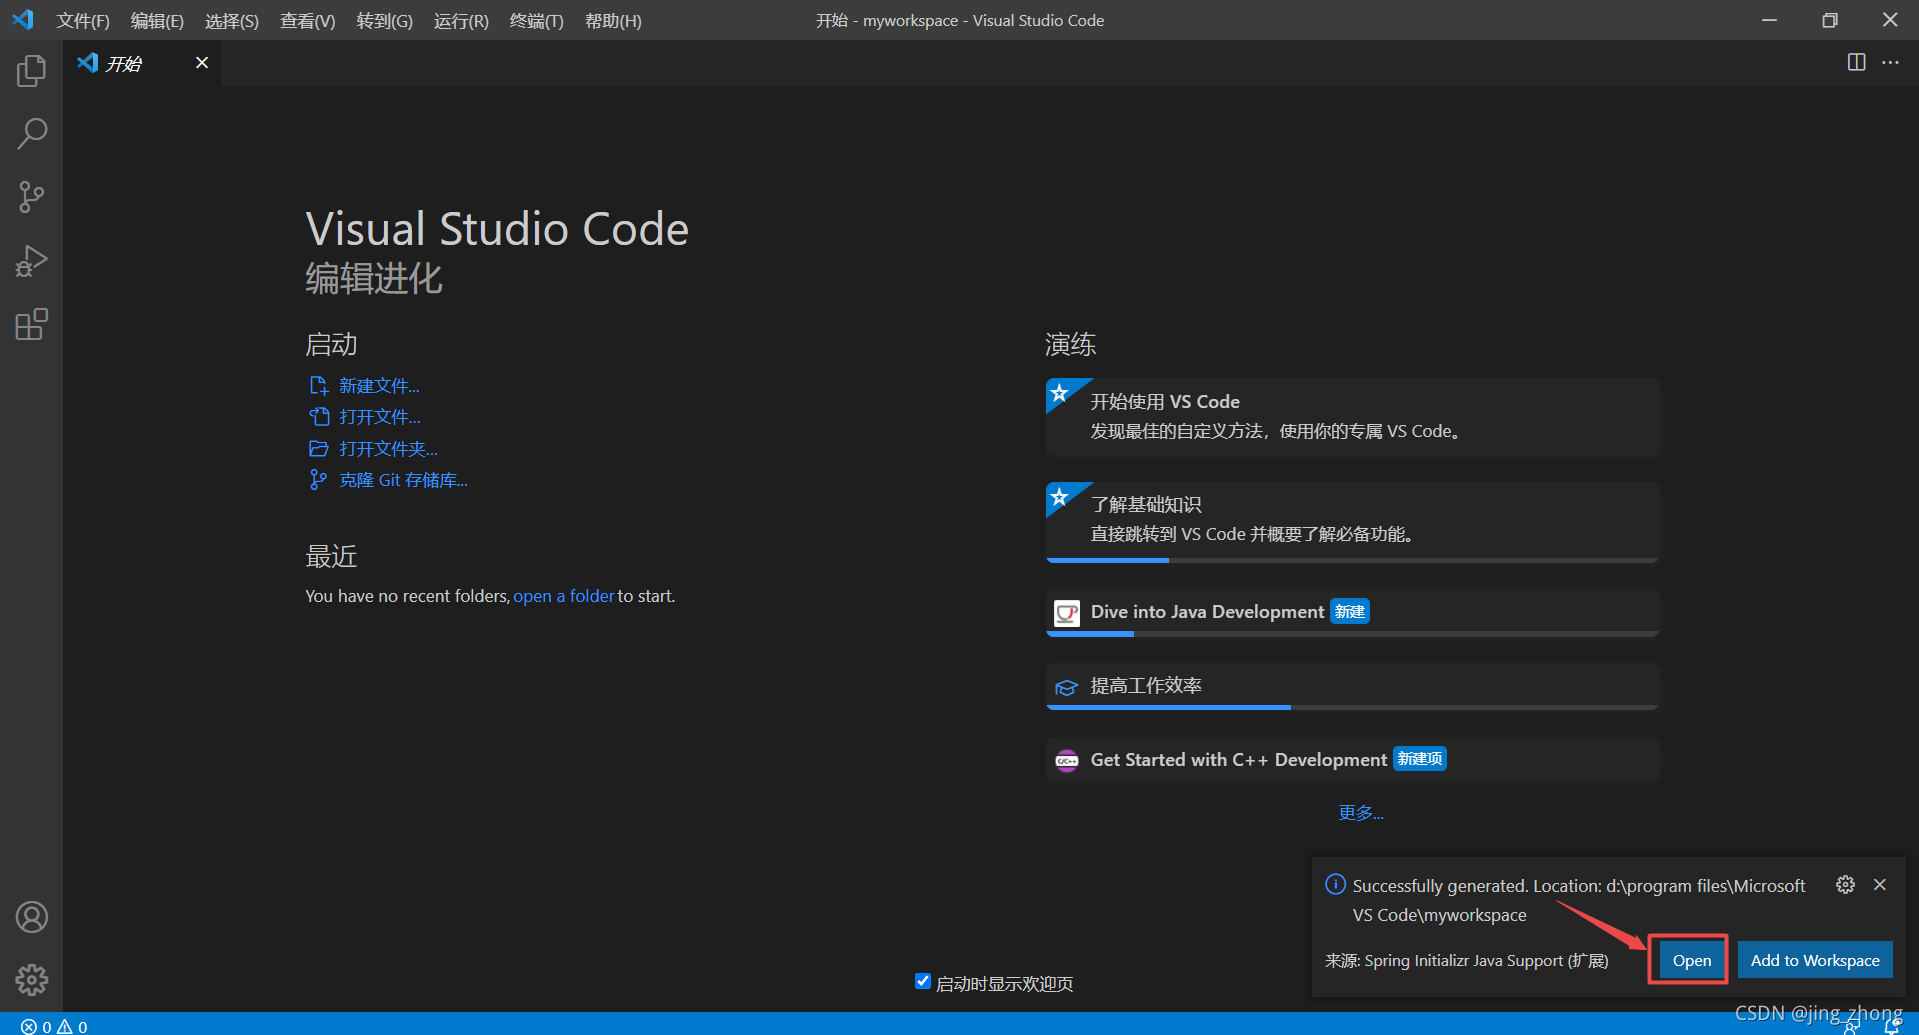Open the Manage gear icon in activity bar
The width and height of the screenshot is (1919, 1035).
pyautogui.click(x=31, y=980)
